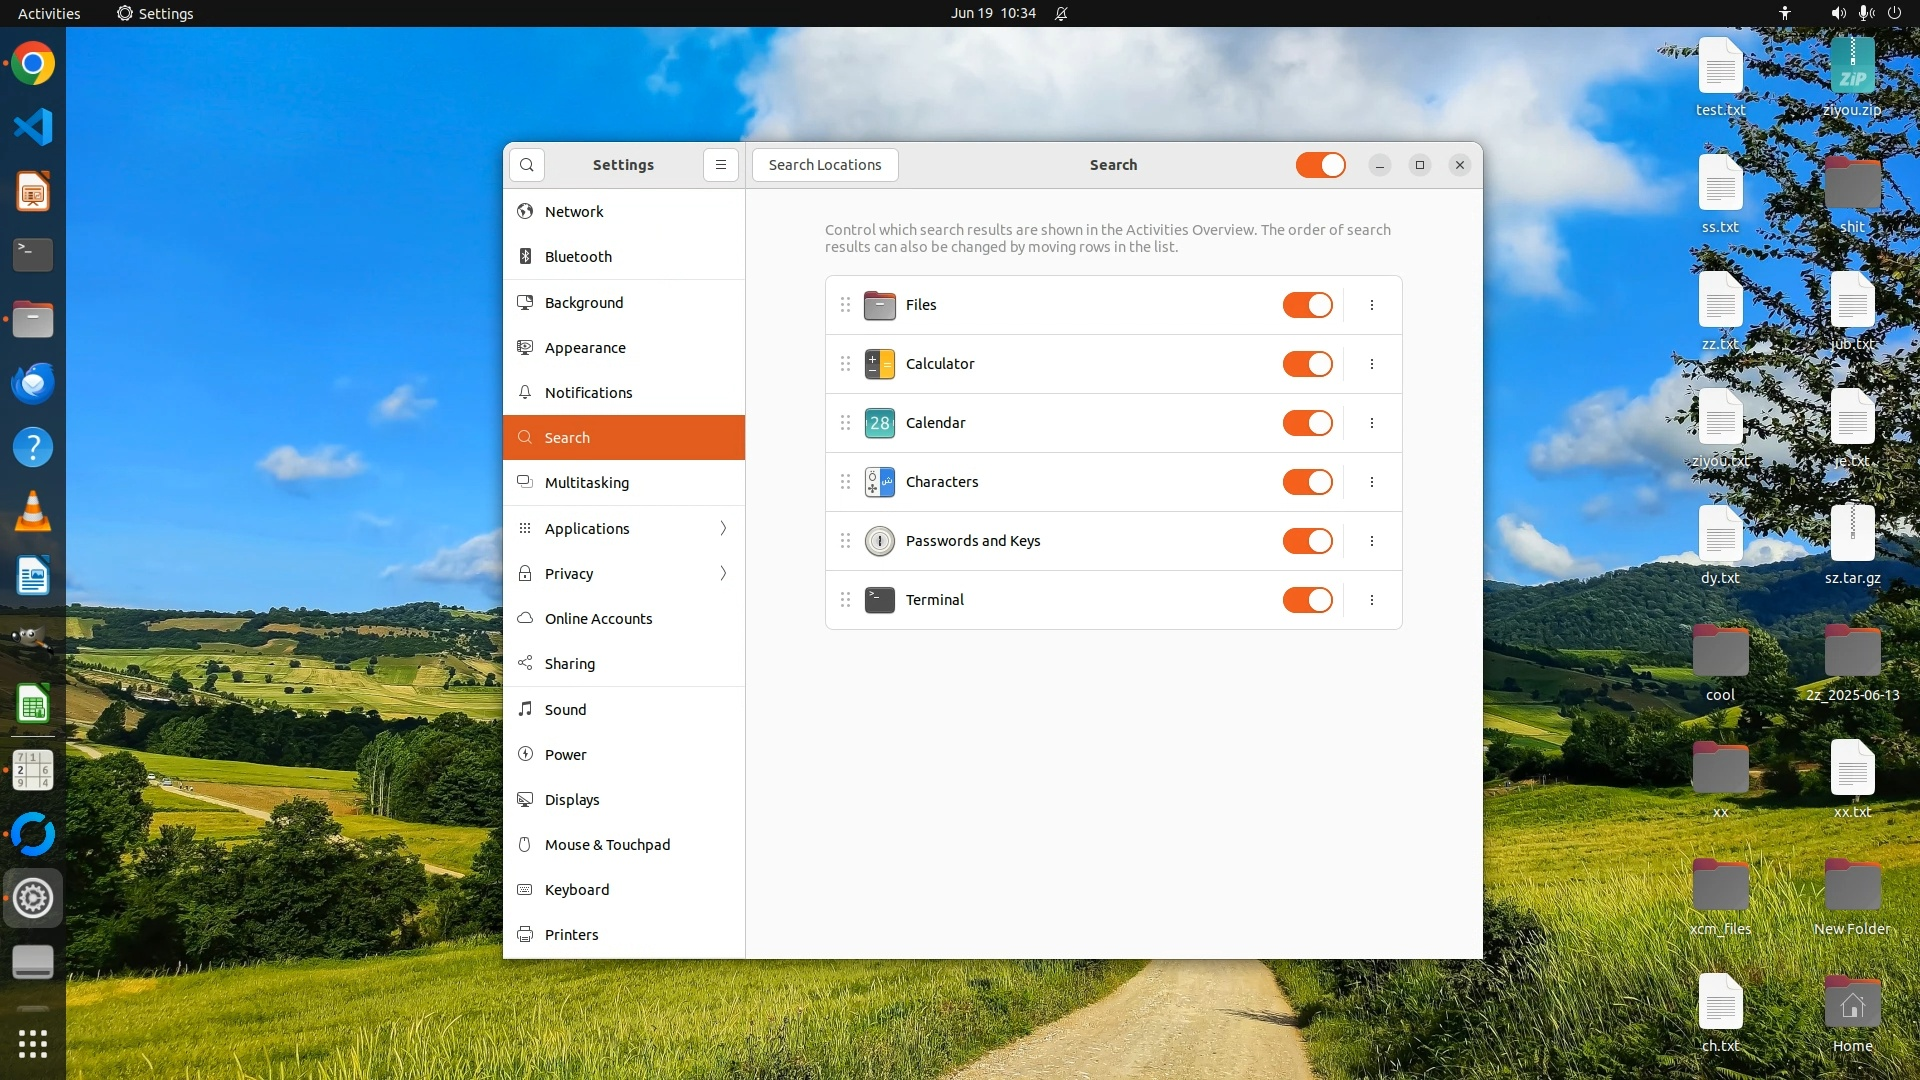This screenshot has width=1920, height=1080.
Task: Disable the master Search toggle in header
Action: click(1320, 165)
